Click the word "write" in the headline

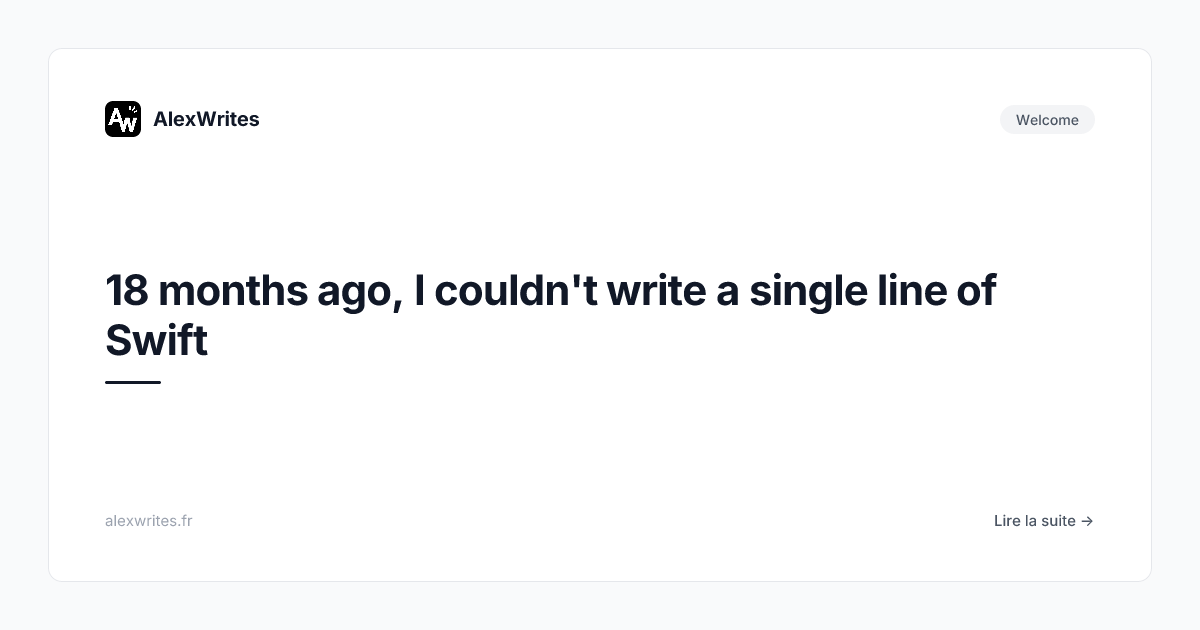[655, 291]
